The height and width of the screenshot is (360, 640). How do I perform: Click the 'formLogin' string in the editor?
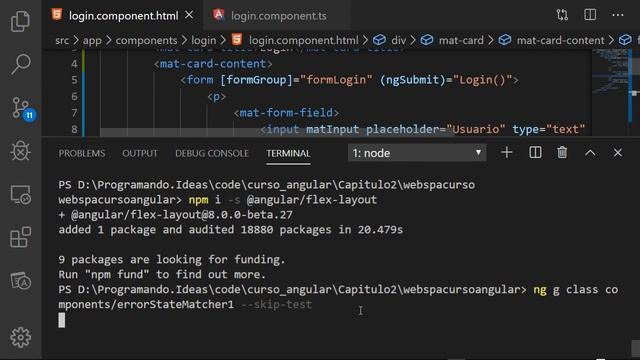pos(336,80)
